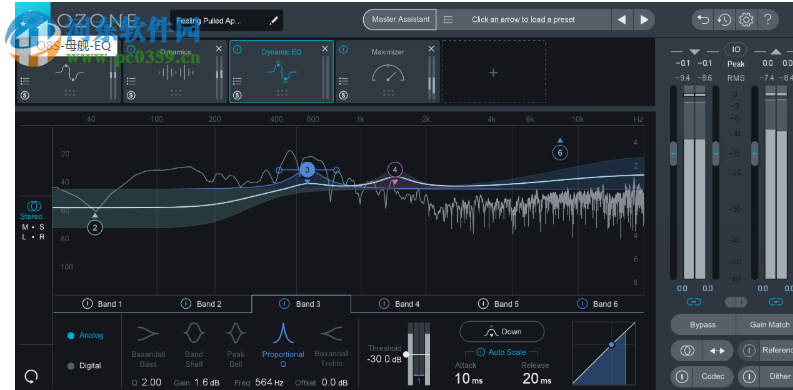
Task: Click the Bypass button
Action: (703, 325)
